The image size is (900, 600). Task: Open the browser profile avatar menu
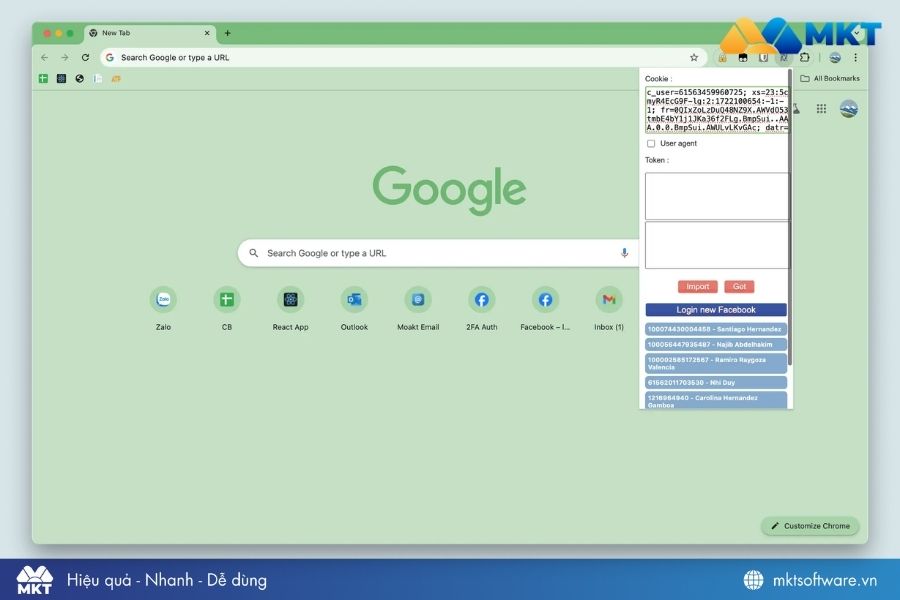[x=834, y=57]
